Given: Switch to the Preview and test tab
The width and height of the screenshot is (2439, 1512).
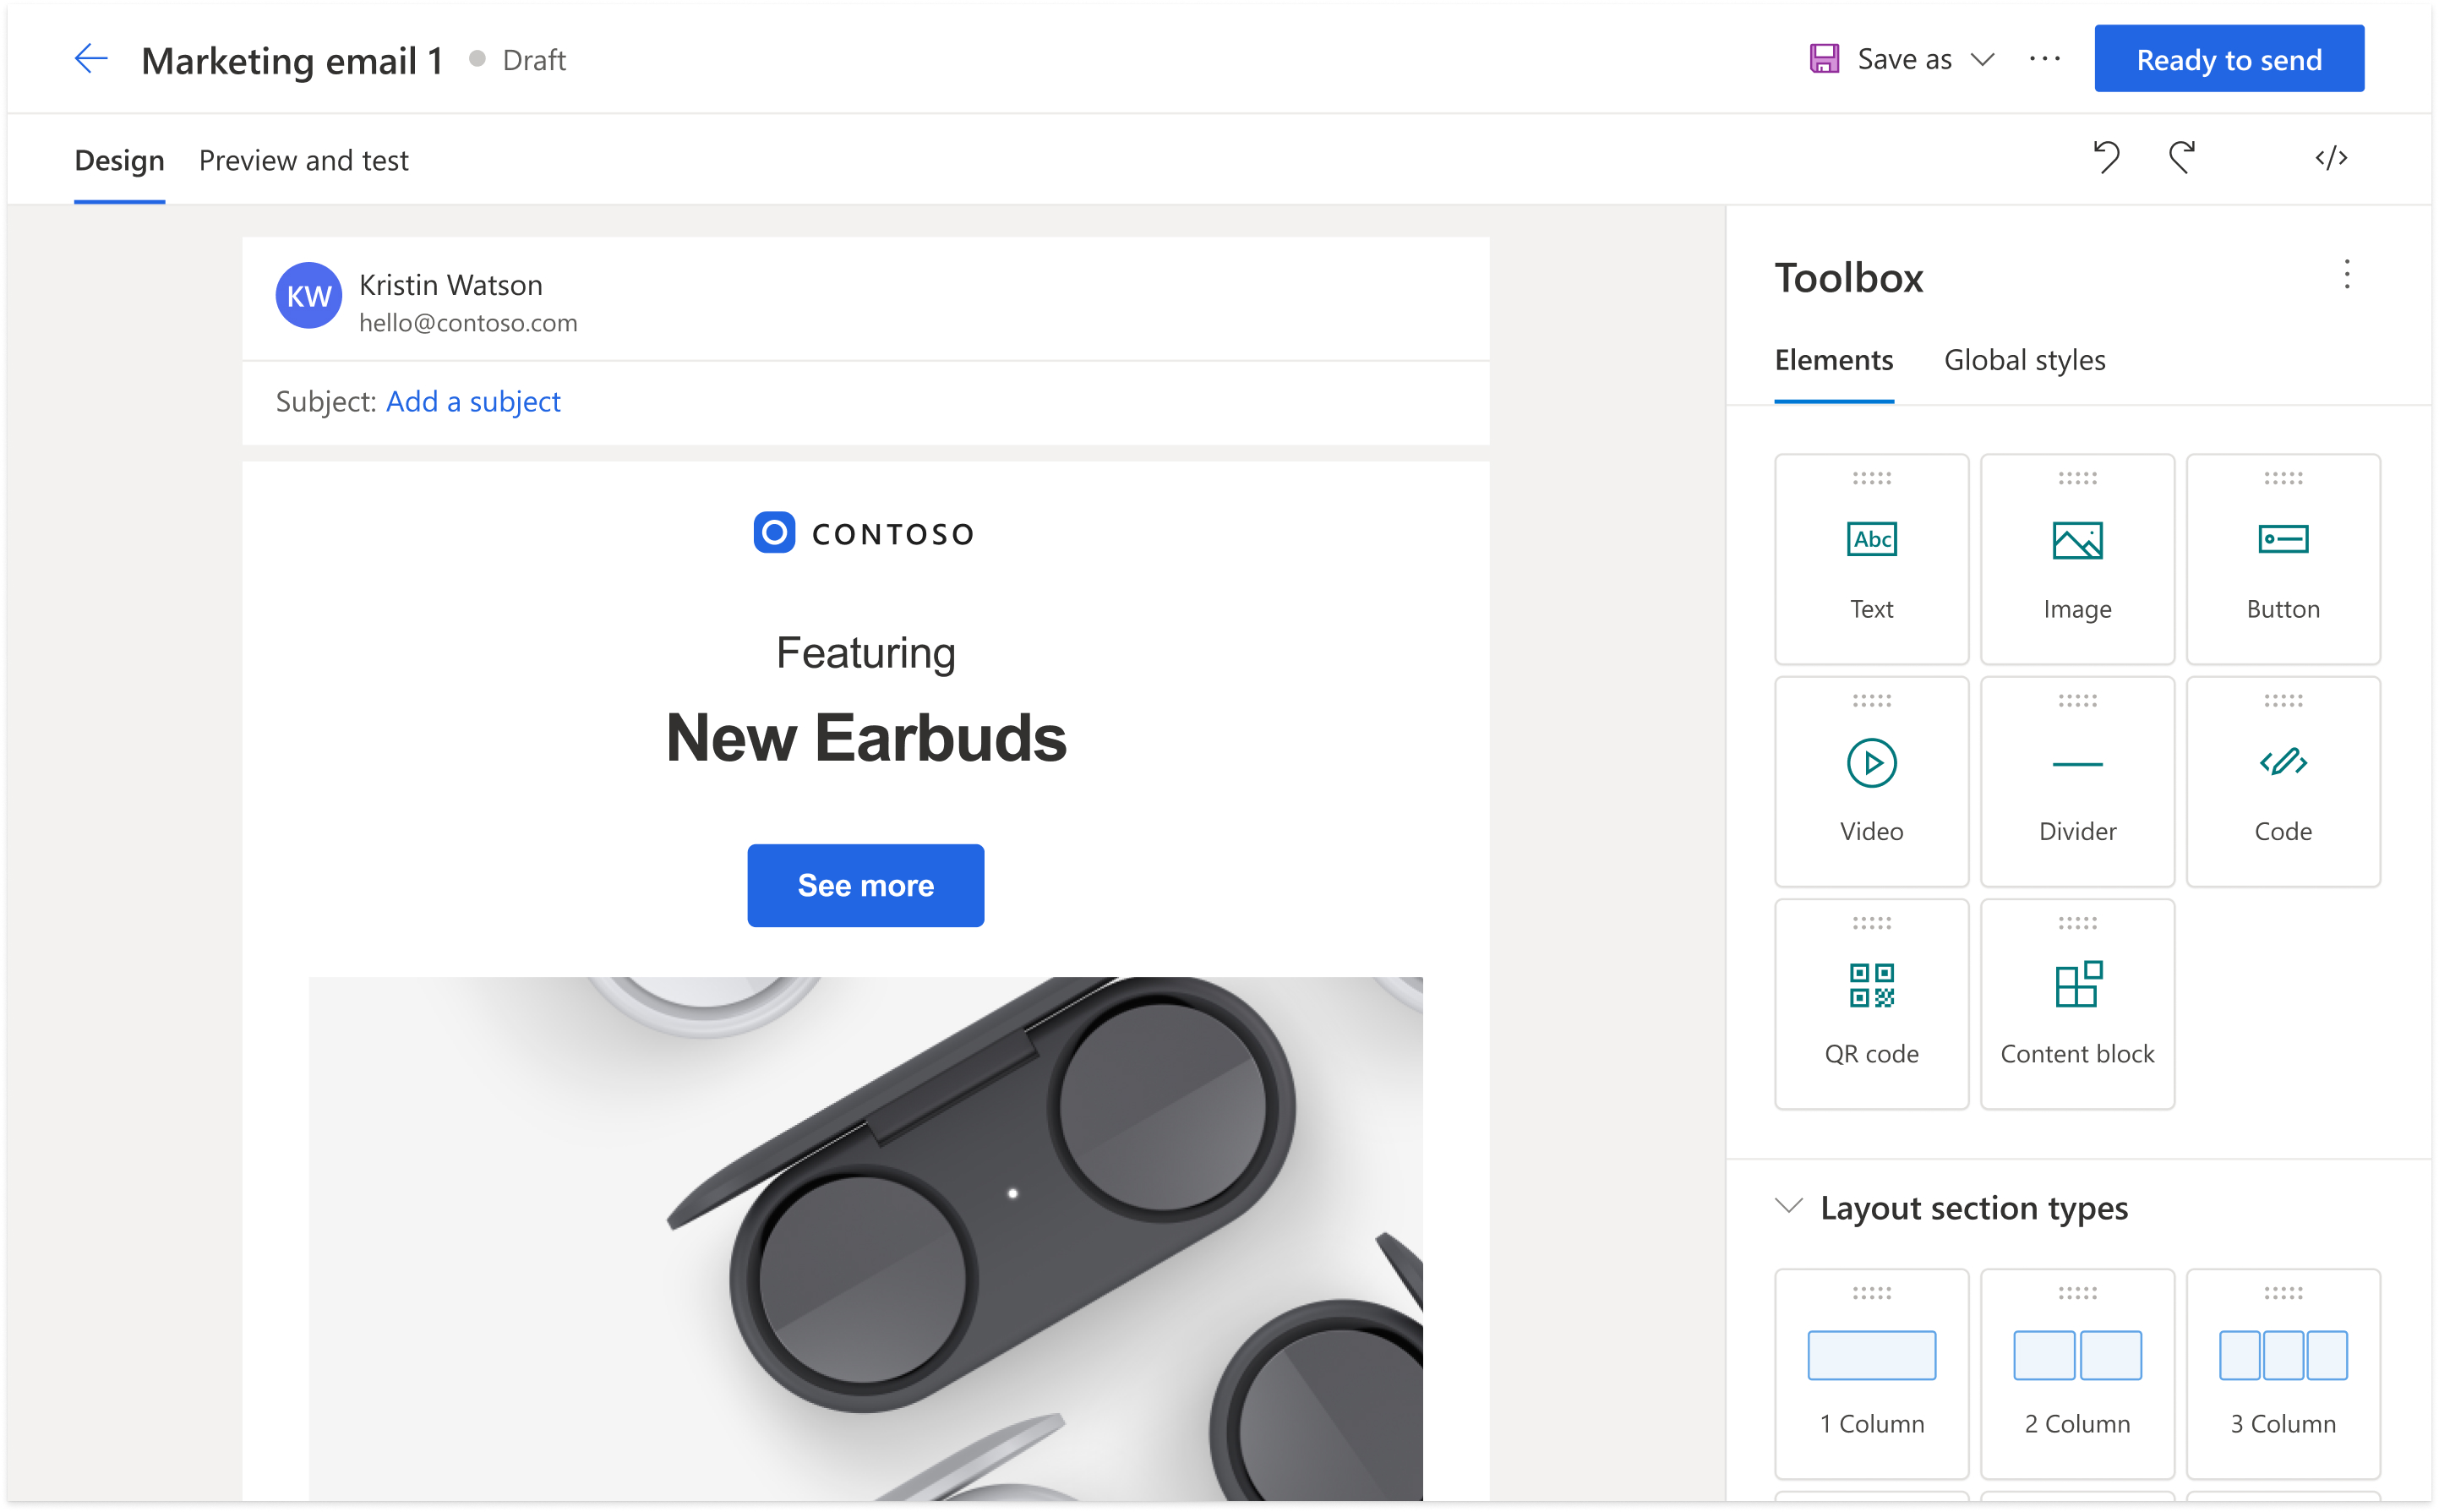Looking at the screenshot, I should tap(303, 161).
